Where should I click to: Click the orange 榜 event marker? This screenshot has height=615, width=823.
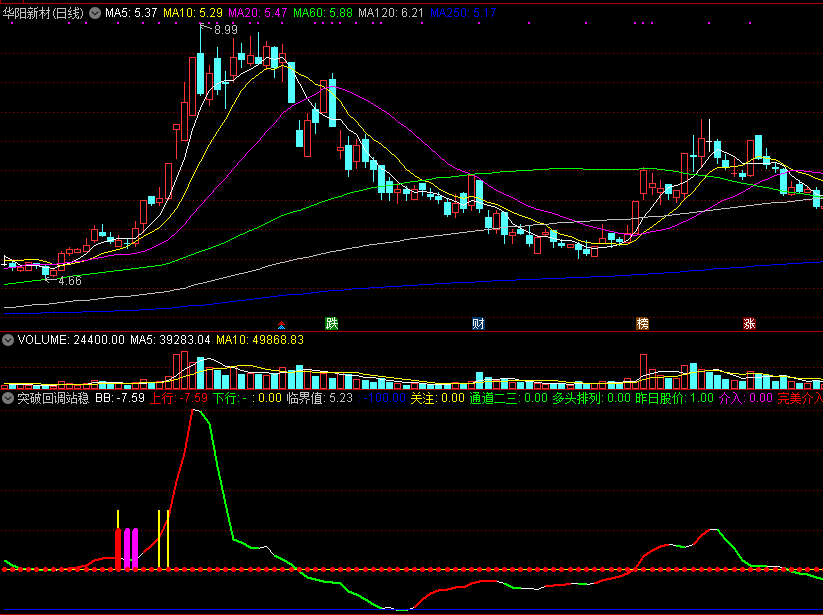tap(642, 323)
